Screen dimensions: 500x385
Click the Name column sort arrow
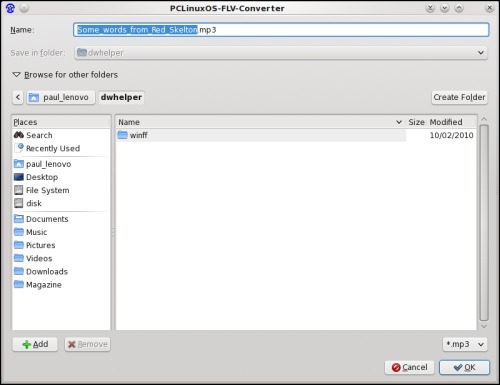tap(399, 122)
